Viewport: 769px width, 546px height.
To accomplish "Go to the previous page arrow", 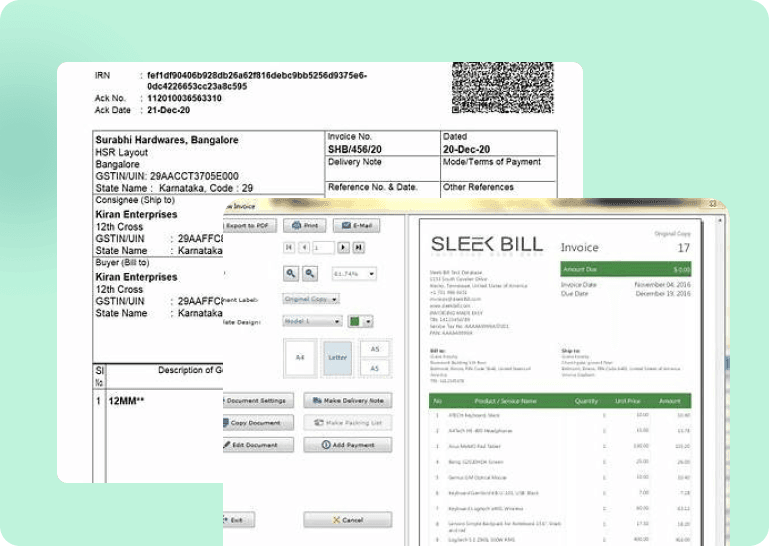I will click(305, 247).
